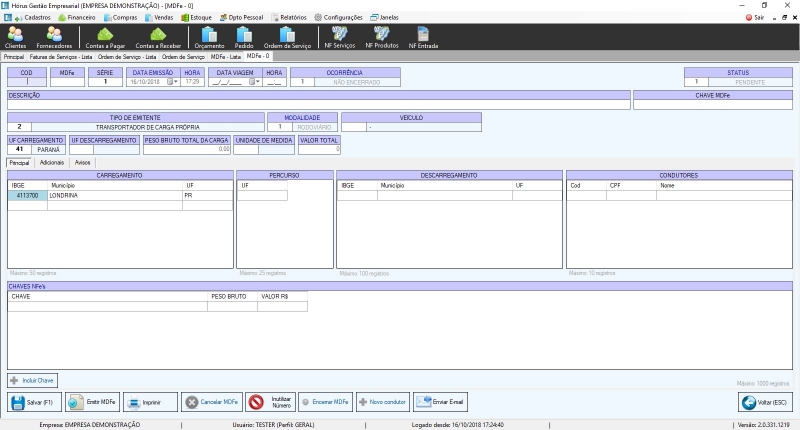Viewport: 800px width, 430px height.
Task: Click Ocorrência code field
Action: pos(303,82)
